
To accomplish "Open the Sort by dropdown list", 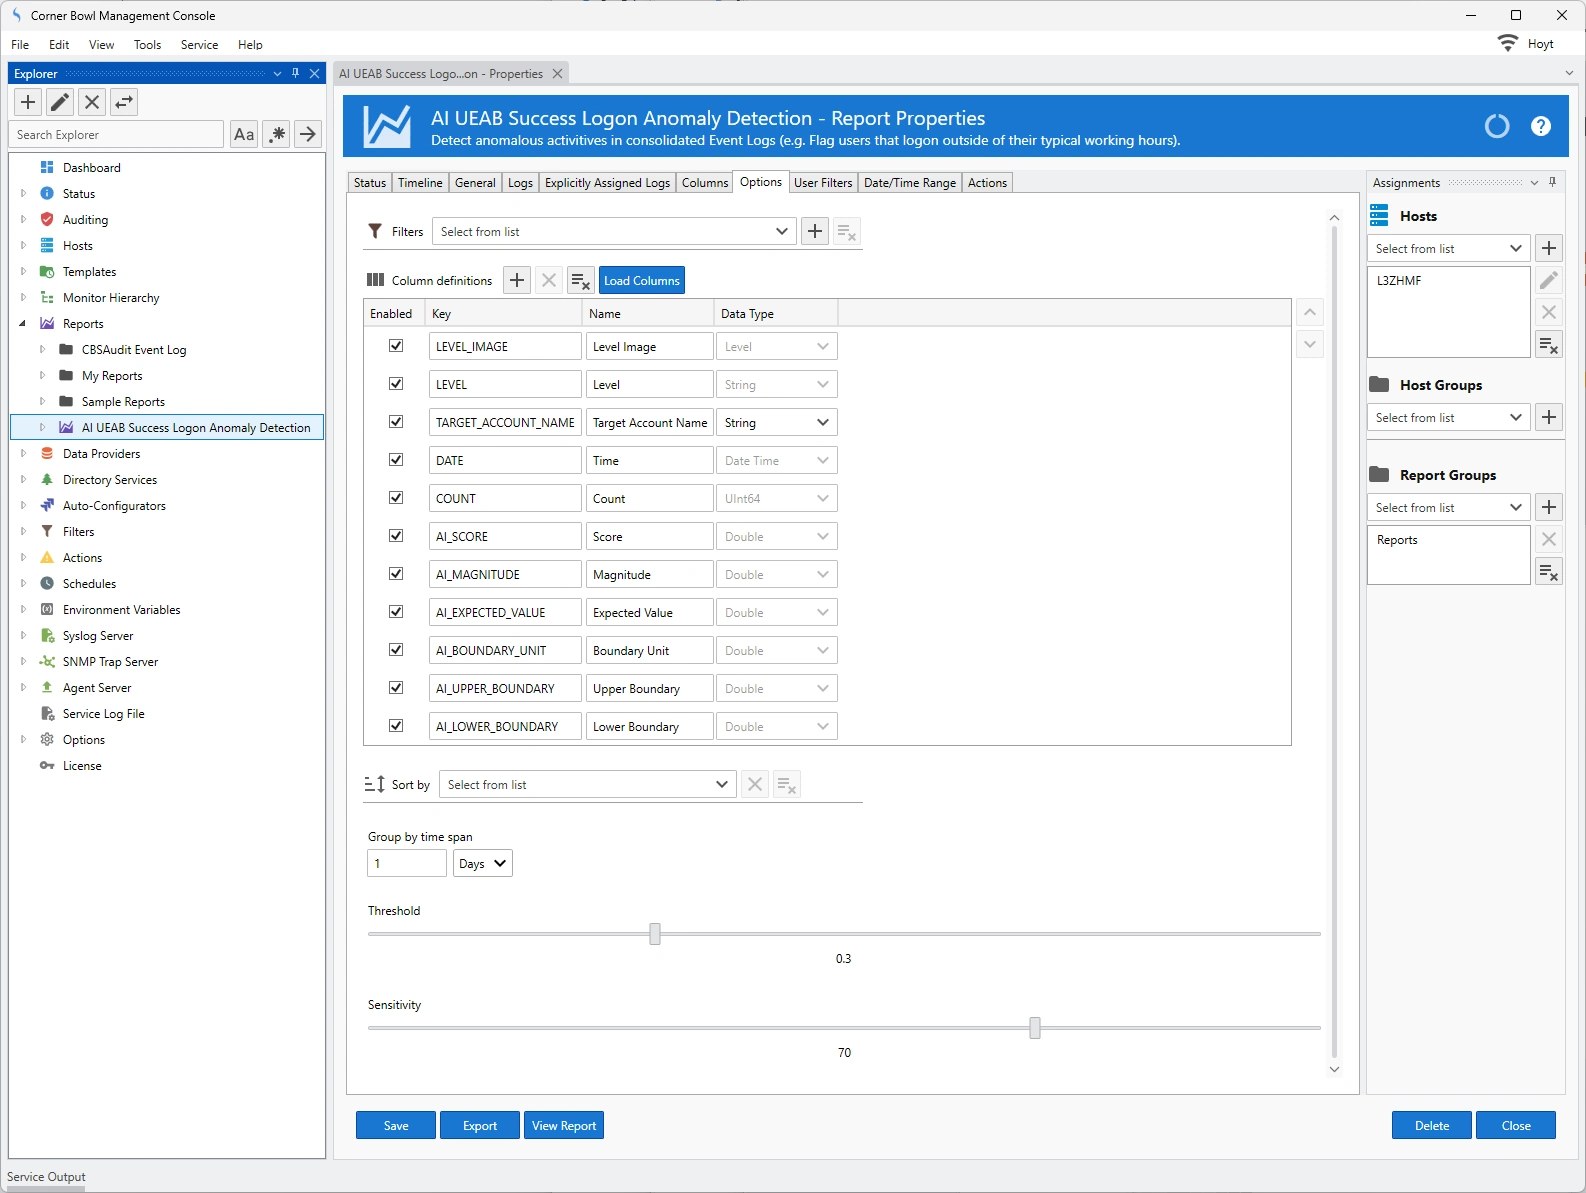I will (x=587, y=785).
